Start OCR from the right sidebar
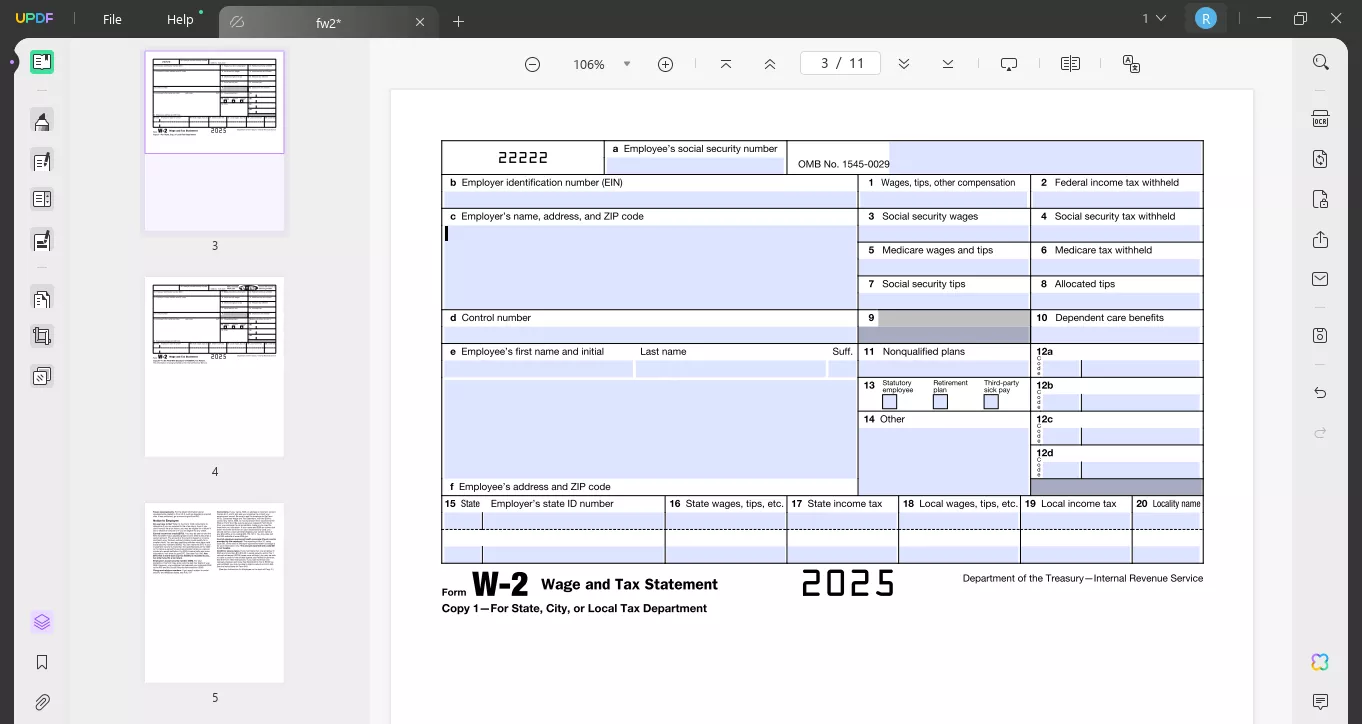This screenshot has height=724, width=1362. click(1320, 118)
